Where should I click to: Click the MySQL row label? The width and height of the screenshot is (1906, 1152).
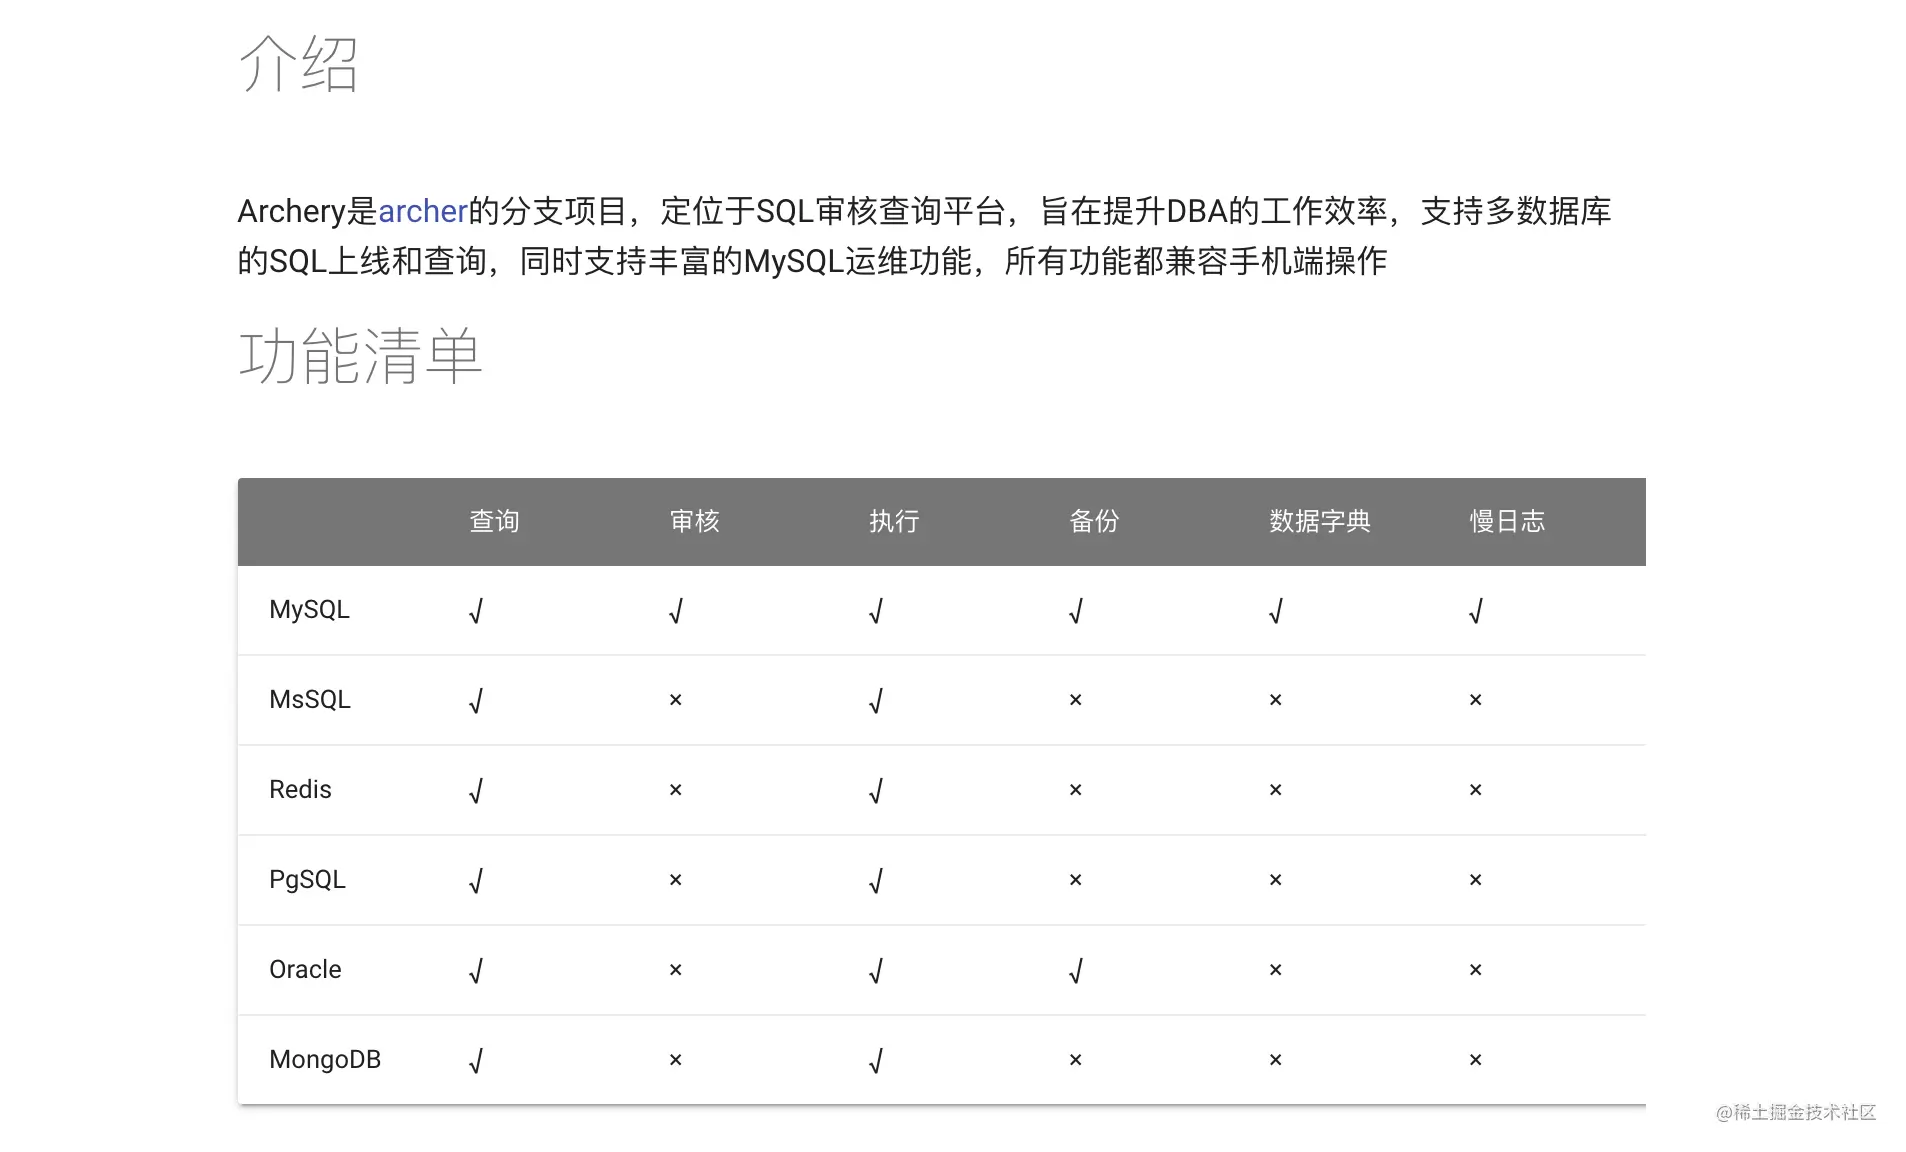click(x=309, y=610)
